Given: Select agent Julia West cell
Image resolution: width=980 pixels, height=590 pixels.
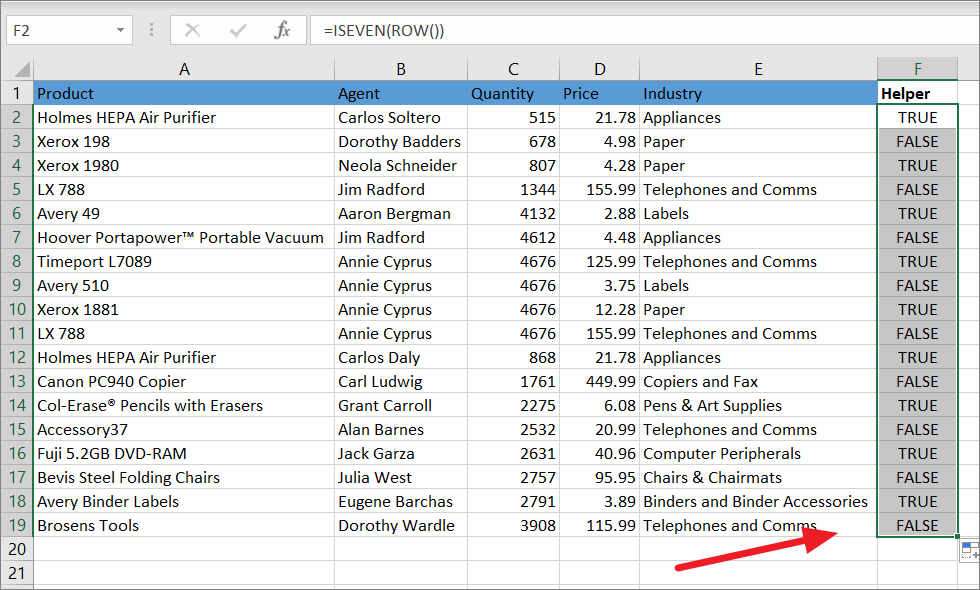Looking at the screenshot, I should (x=401, y=478).
